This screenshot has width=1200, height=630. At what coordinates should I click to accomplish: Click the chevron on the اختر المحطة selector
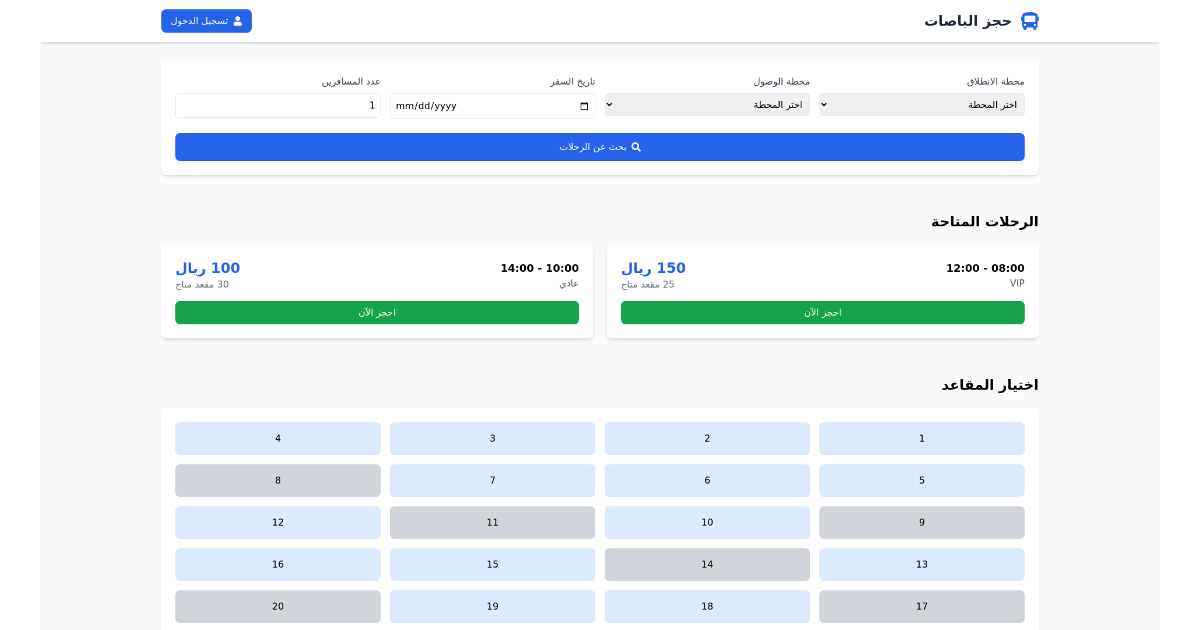point(823,104)
